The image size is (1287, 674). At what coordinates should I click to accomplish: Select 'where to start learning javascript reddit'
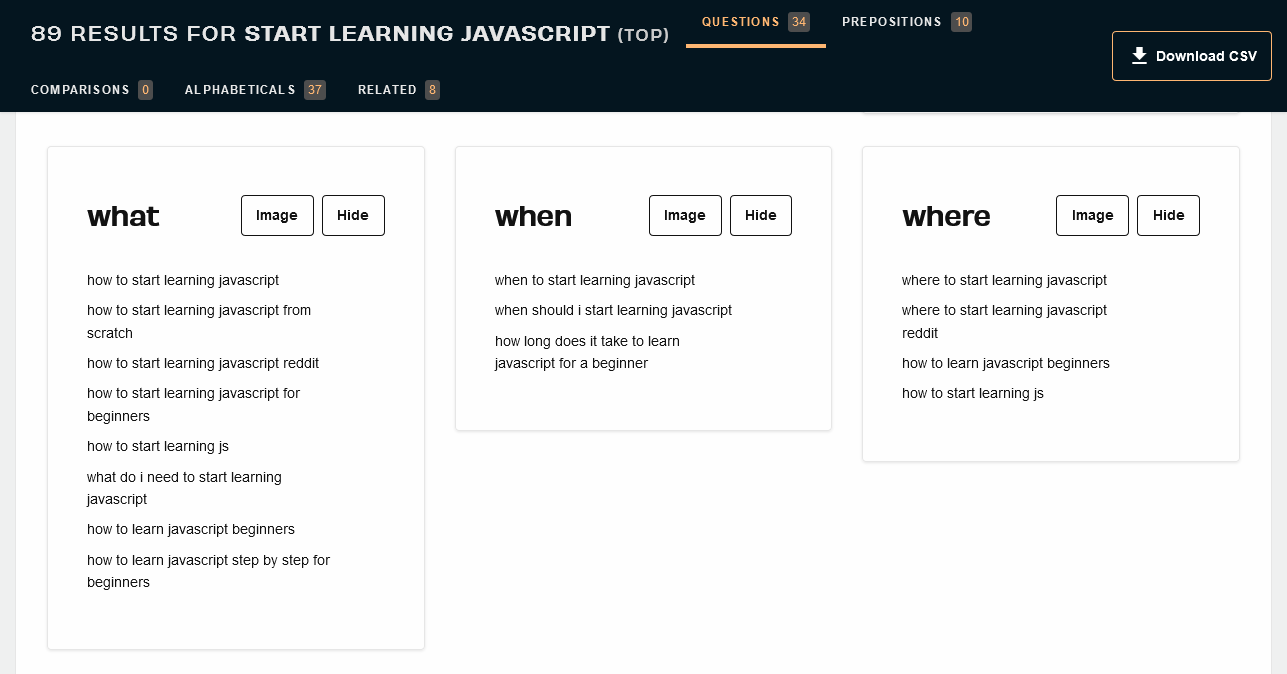pyautogui.click(x=1004, y=321)
